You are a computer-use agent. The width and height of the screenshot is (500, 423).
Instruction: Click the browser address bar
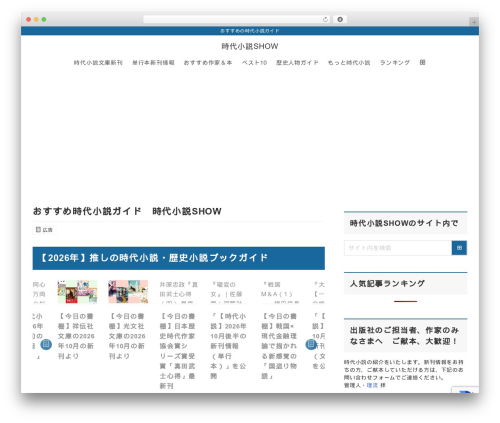point(237,20)
